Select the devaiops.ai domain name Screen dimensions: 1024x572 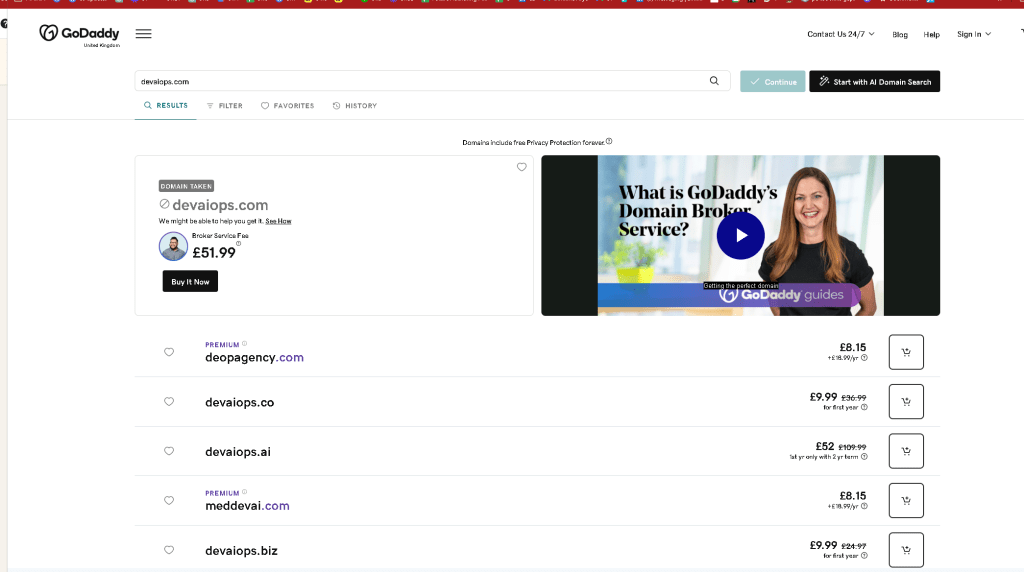[238, 452]
